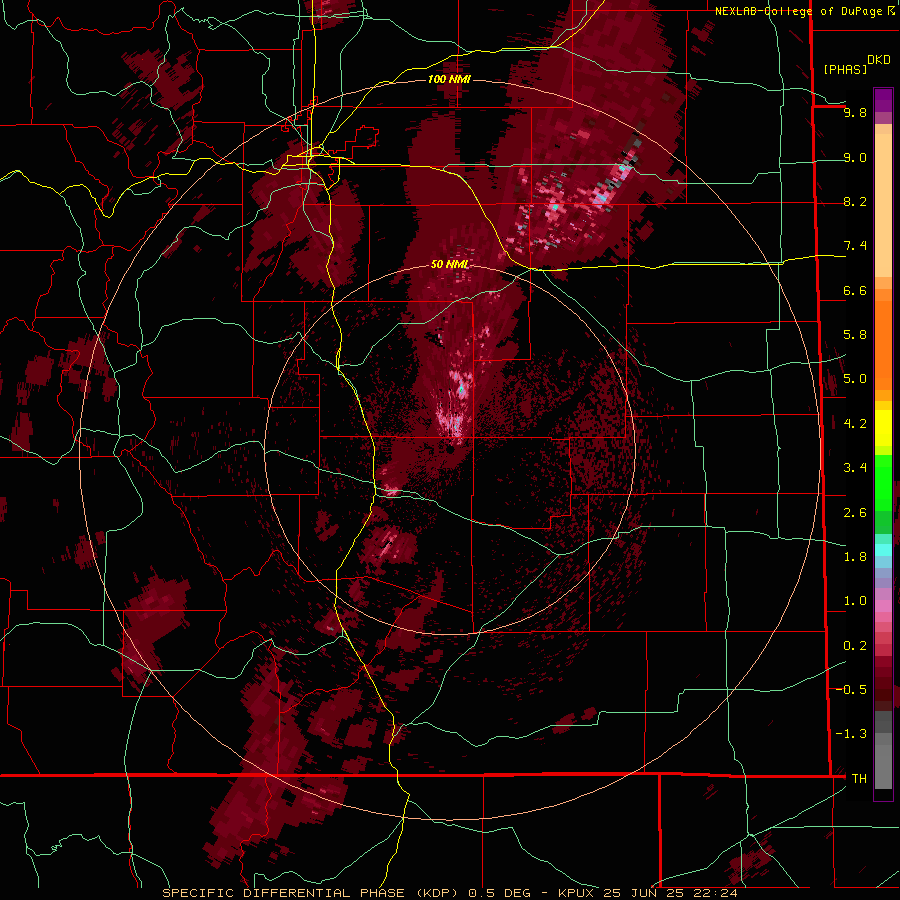The width and height of the screenshot is (900, 900).
Task: Select the 9.0 scale value
Action: pos(855,157)
